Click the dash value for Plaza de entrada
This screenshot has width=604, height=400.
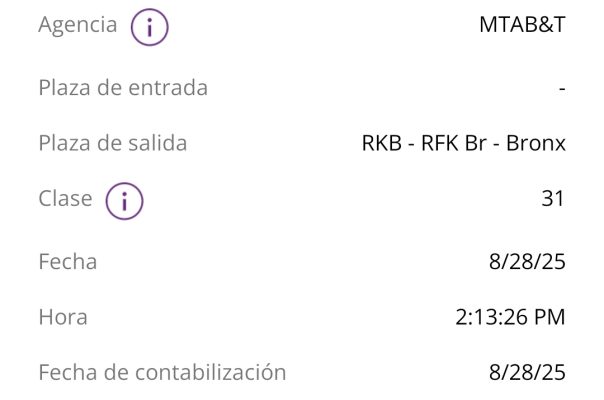pyautogui.click(x=563, y=89)
